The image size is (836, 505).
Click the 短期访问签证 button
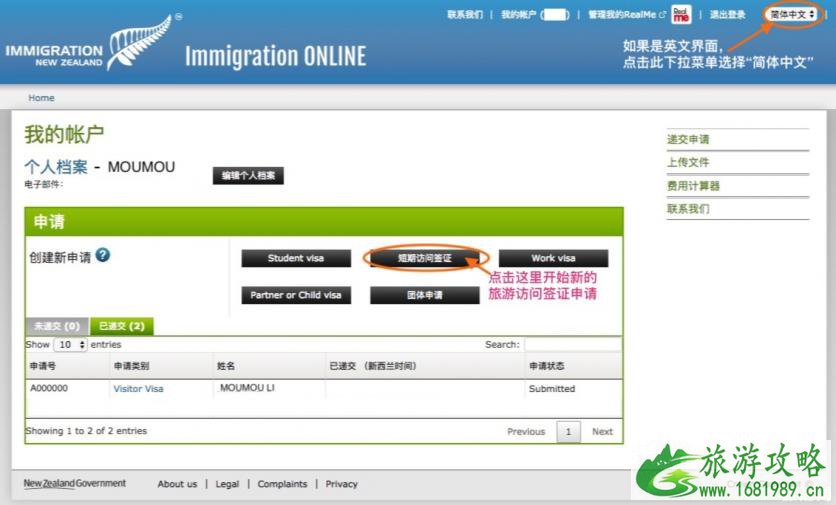click(x=424, y=258)
